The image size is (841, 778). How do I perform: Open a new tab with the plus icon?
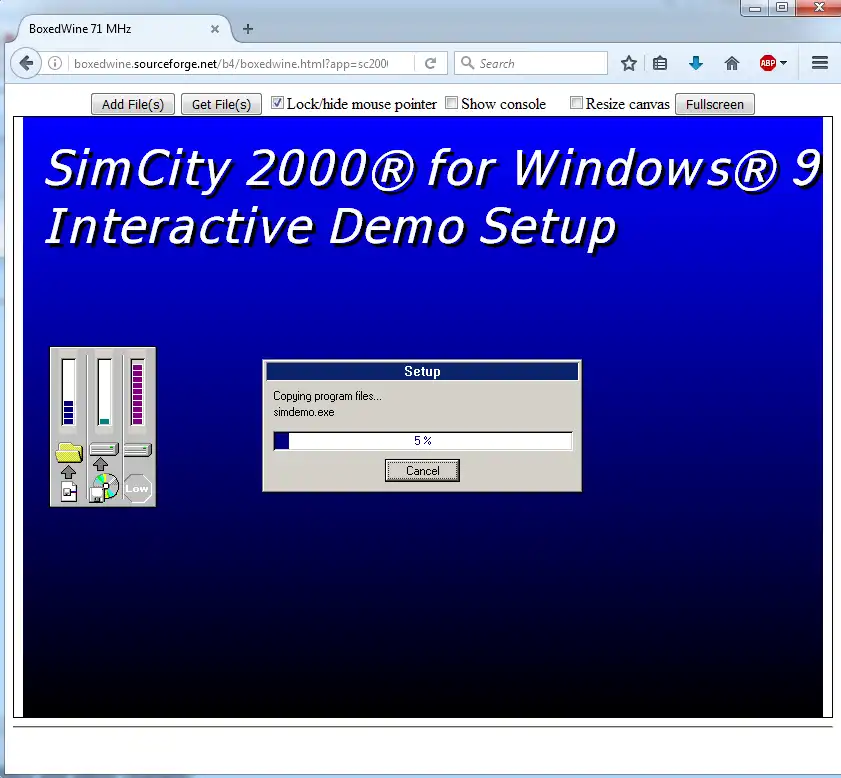pos(248,29)
